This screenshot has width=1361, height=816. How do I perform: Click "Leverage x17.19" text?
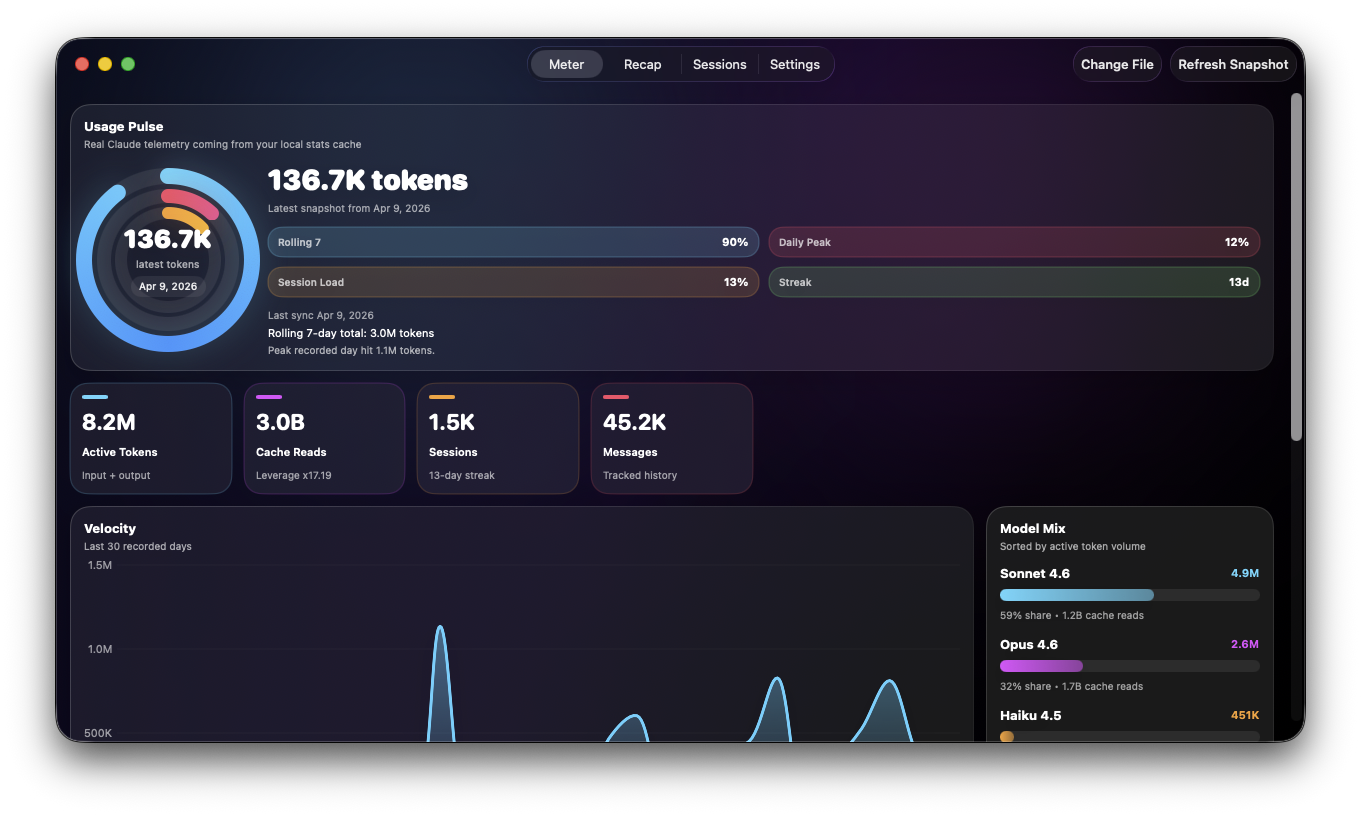[294, 476]
